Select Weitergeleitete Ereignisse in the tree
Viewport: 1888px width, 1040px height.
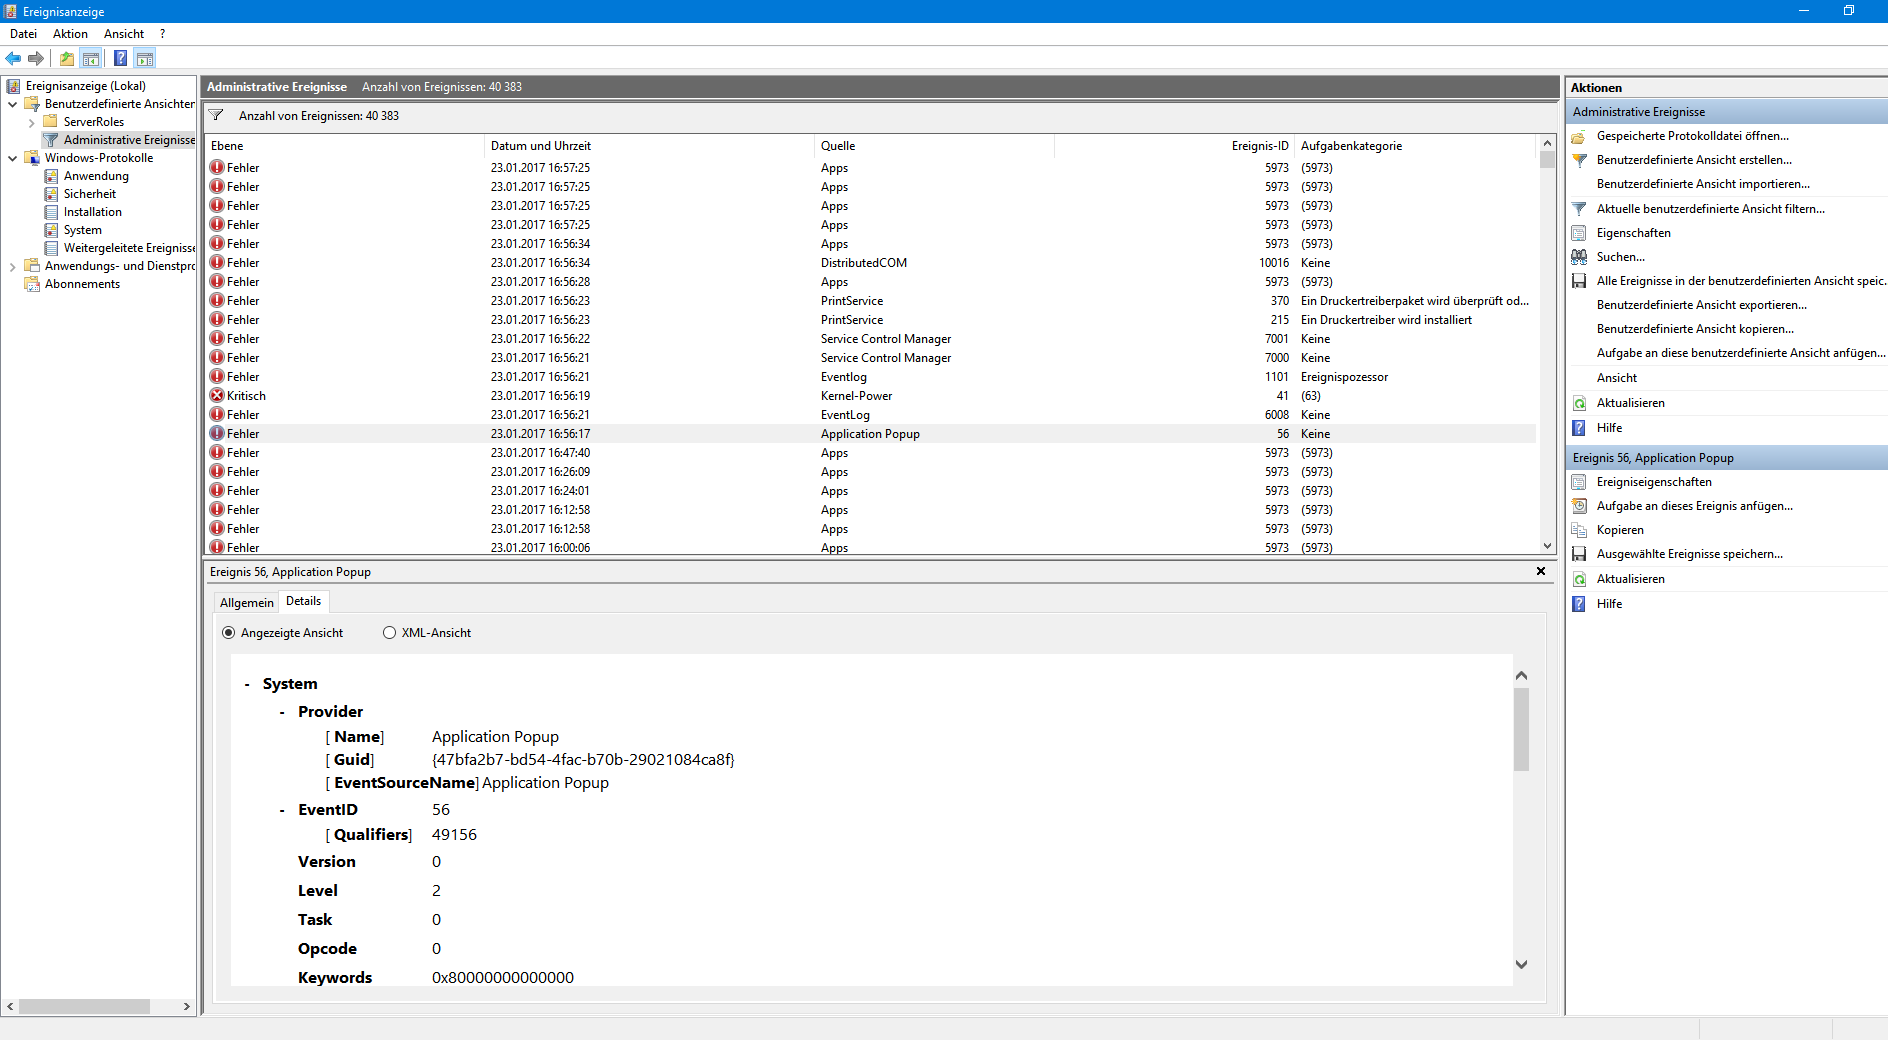pos(129,248)
